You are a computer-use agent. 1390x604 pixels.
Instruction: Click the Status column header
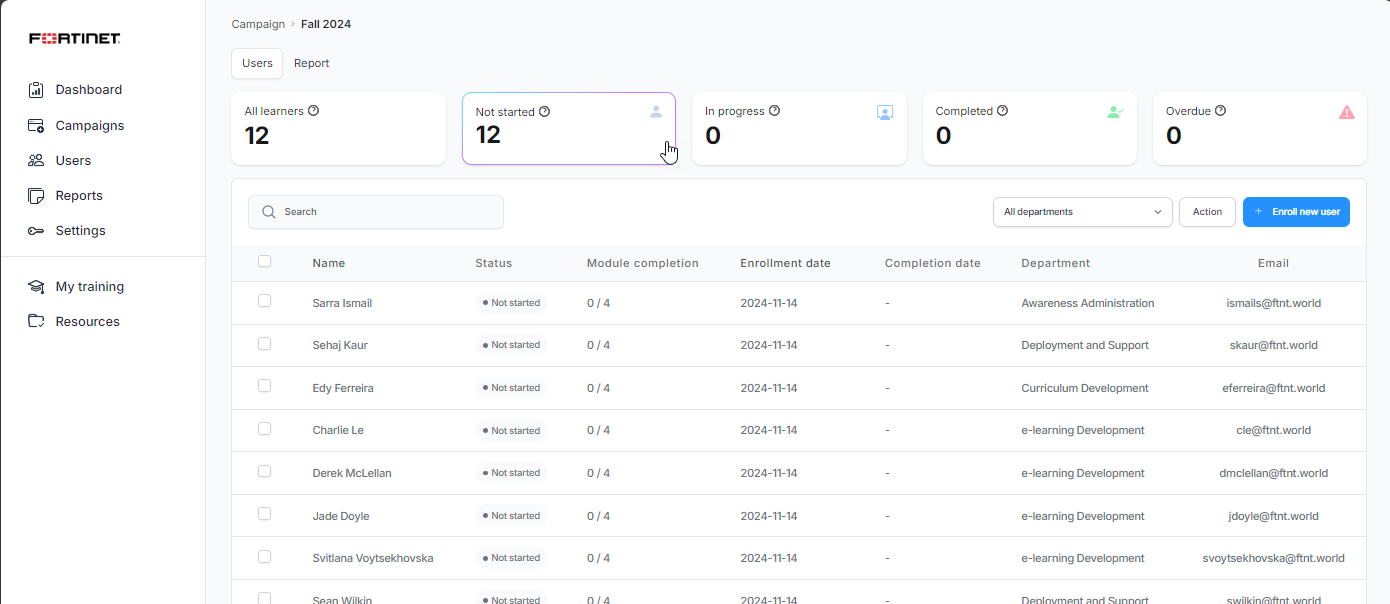coord(493,263)
